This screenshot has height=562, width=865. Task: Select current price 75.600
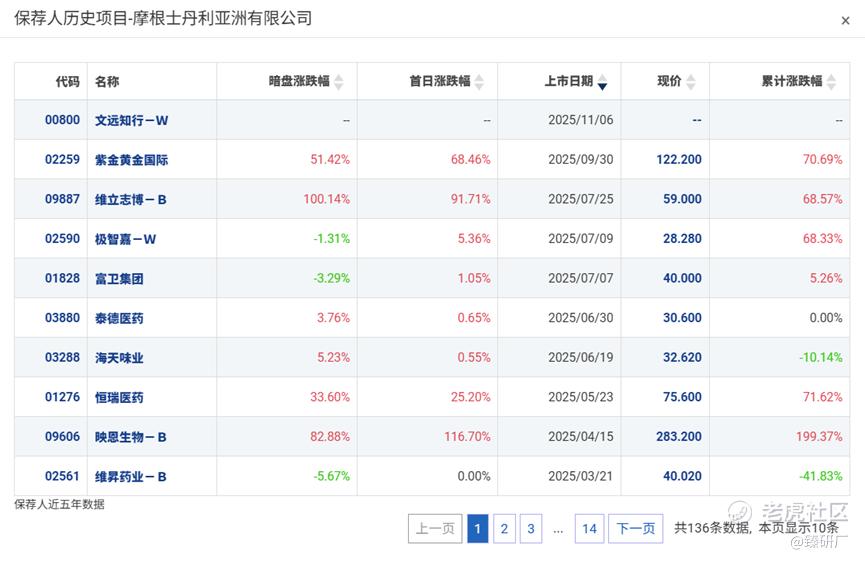pos(682,397)
